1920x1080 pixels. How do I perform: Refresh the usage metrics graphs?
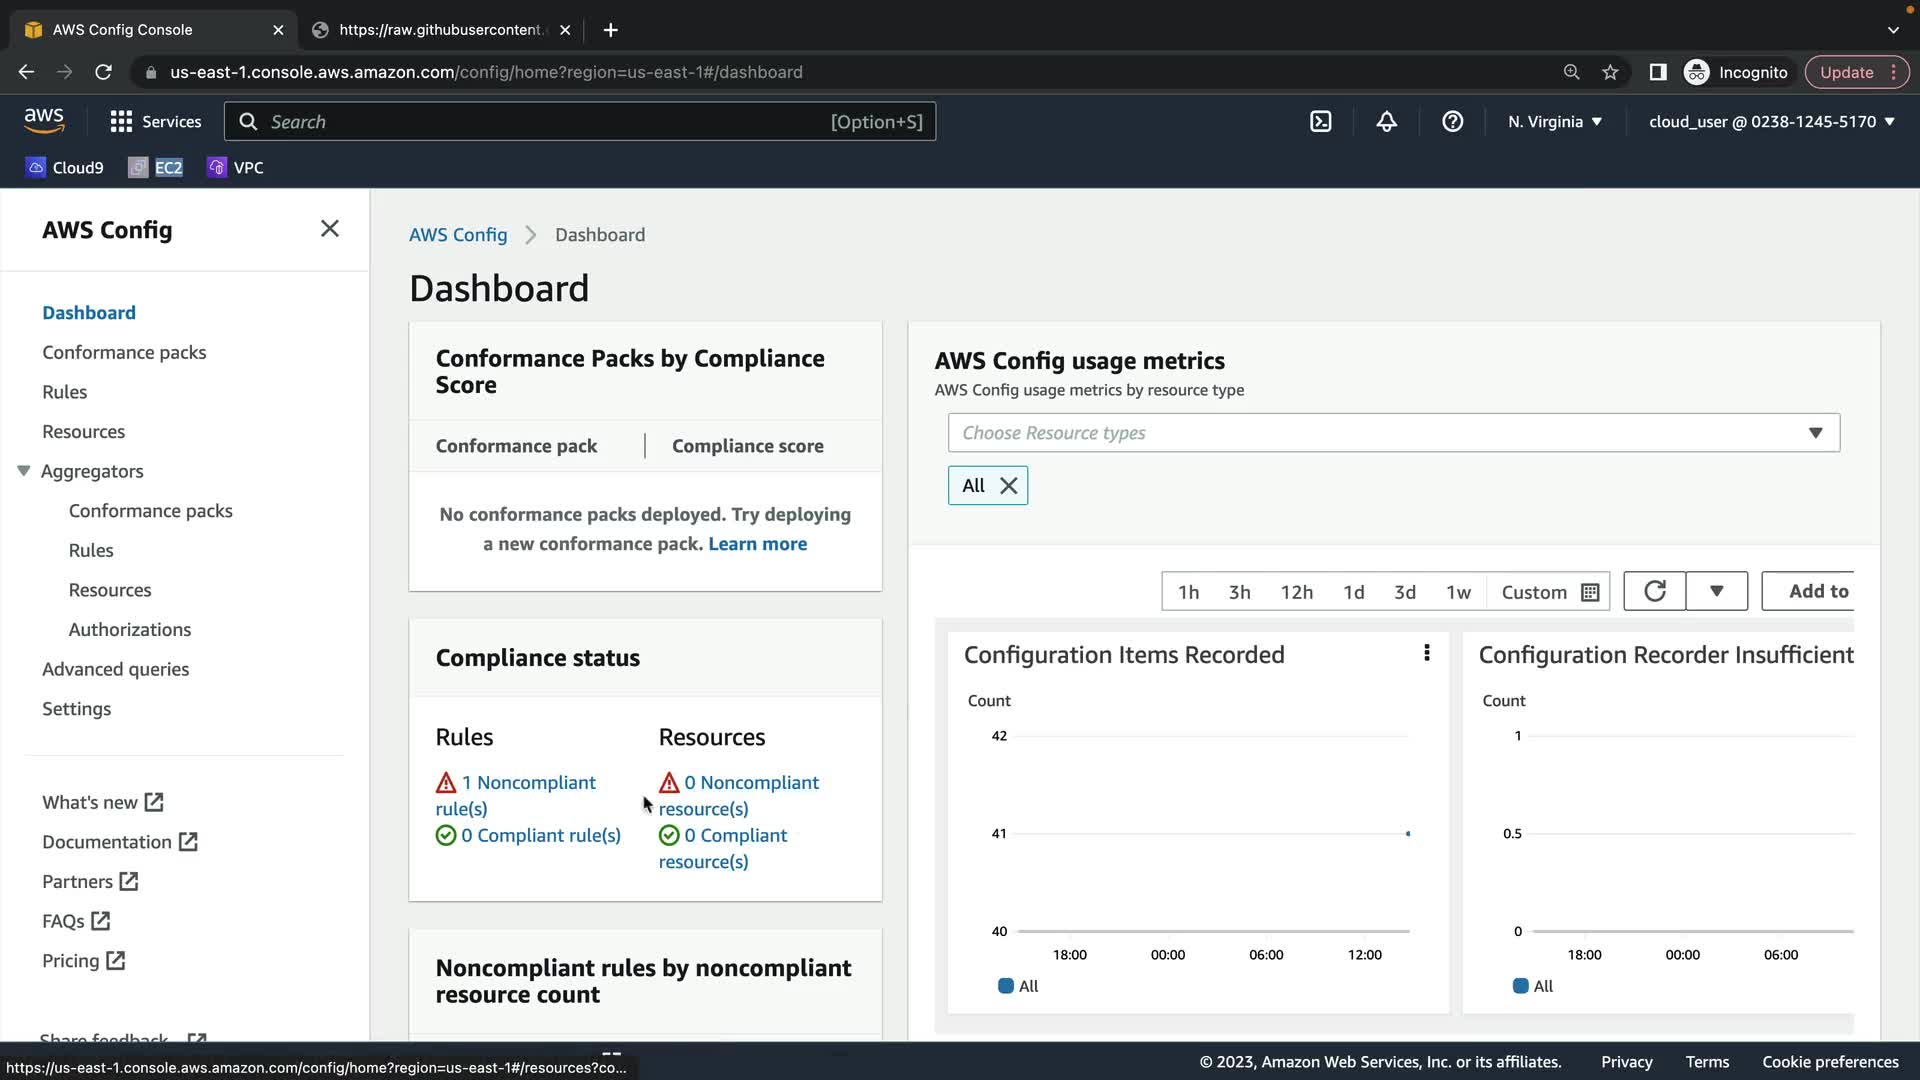click(x=1654, y=591)
